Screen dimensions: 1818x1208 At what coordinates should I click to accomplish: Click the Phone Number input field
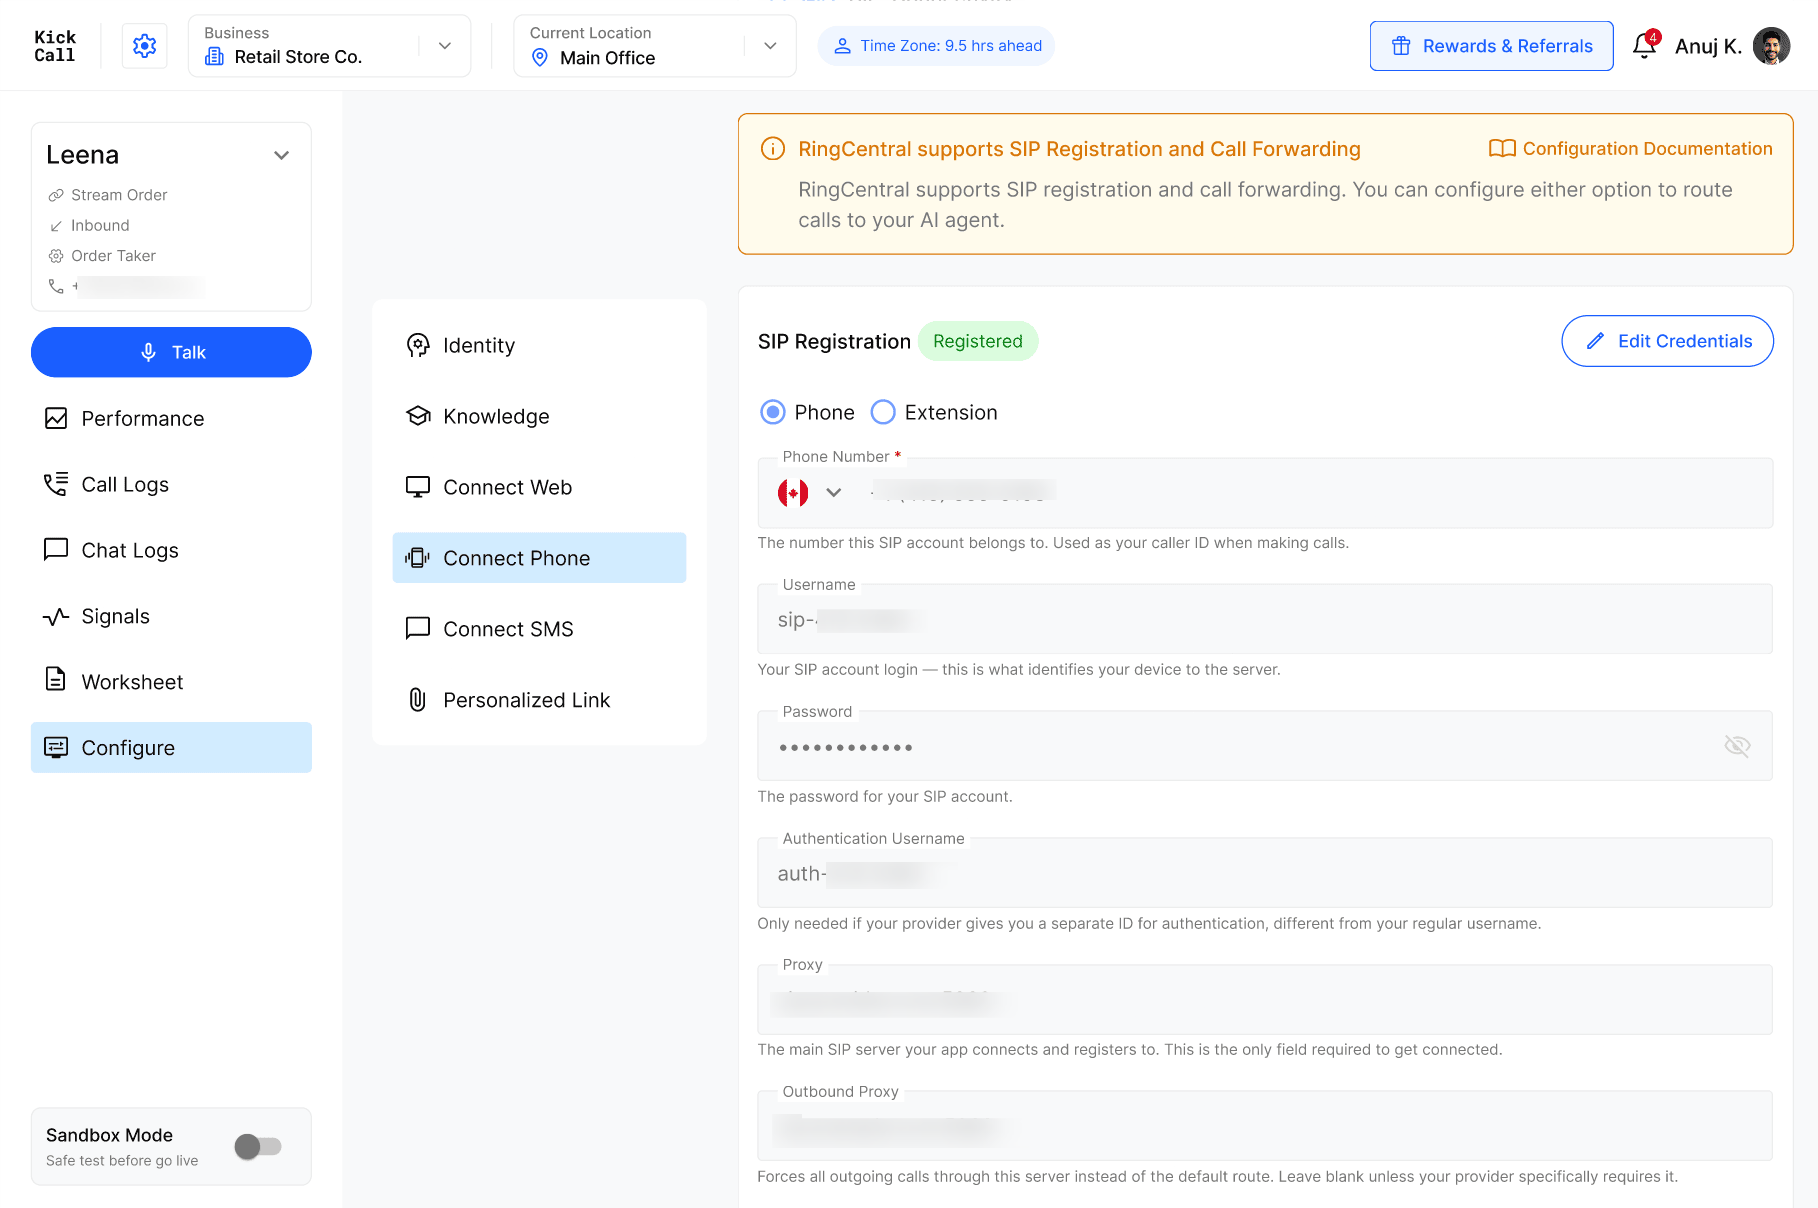click(1265, 493)
